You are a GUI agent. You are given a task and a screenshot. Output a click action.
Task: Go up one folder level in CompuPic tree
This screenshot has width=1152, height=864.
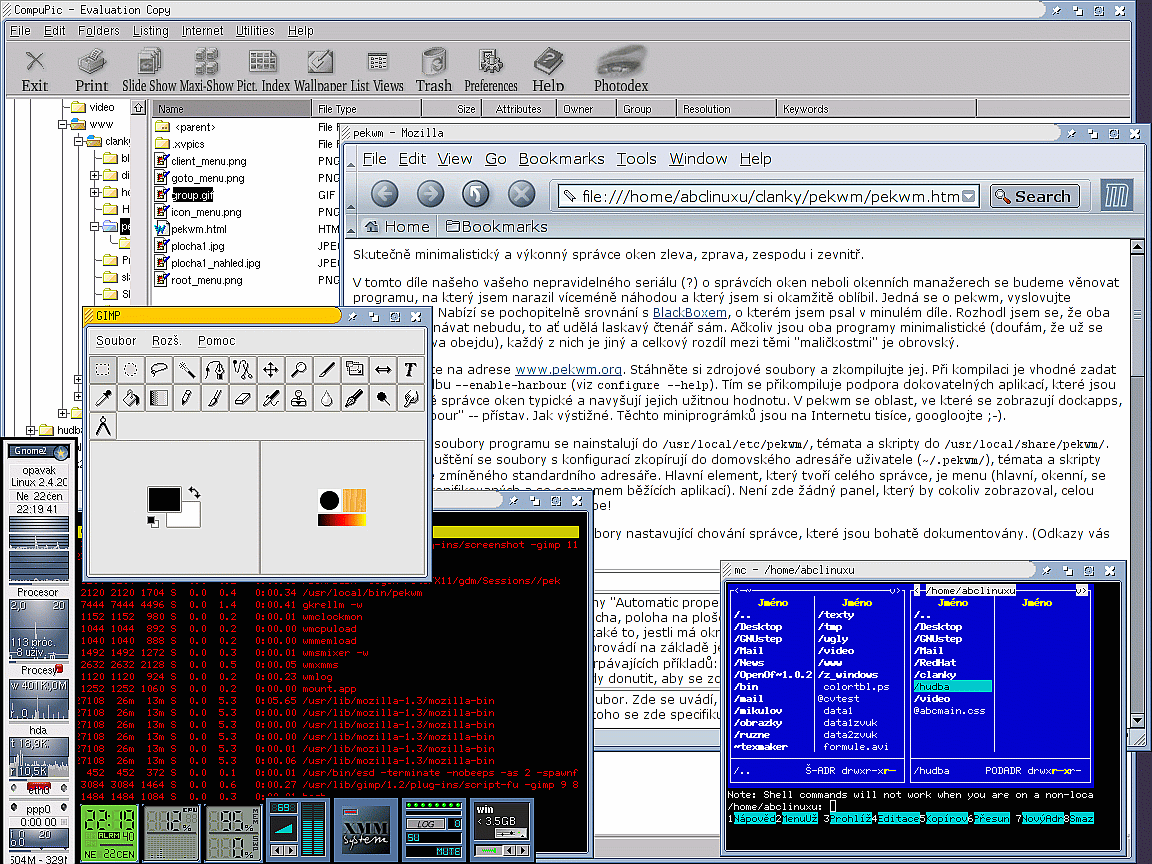(138, 108)
